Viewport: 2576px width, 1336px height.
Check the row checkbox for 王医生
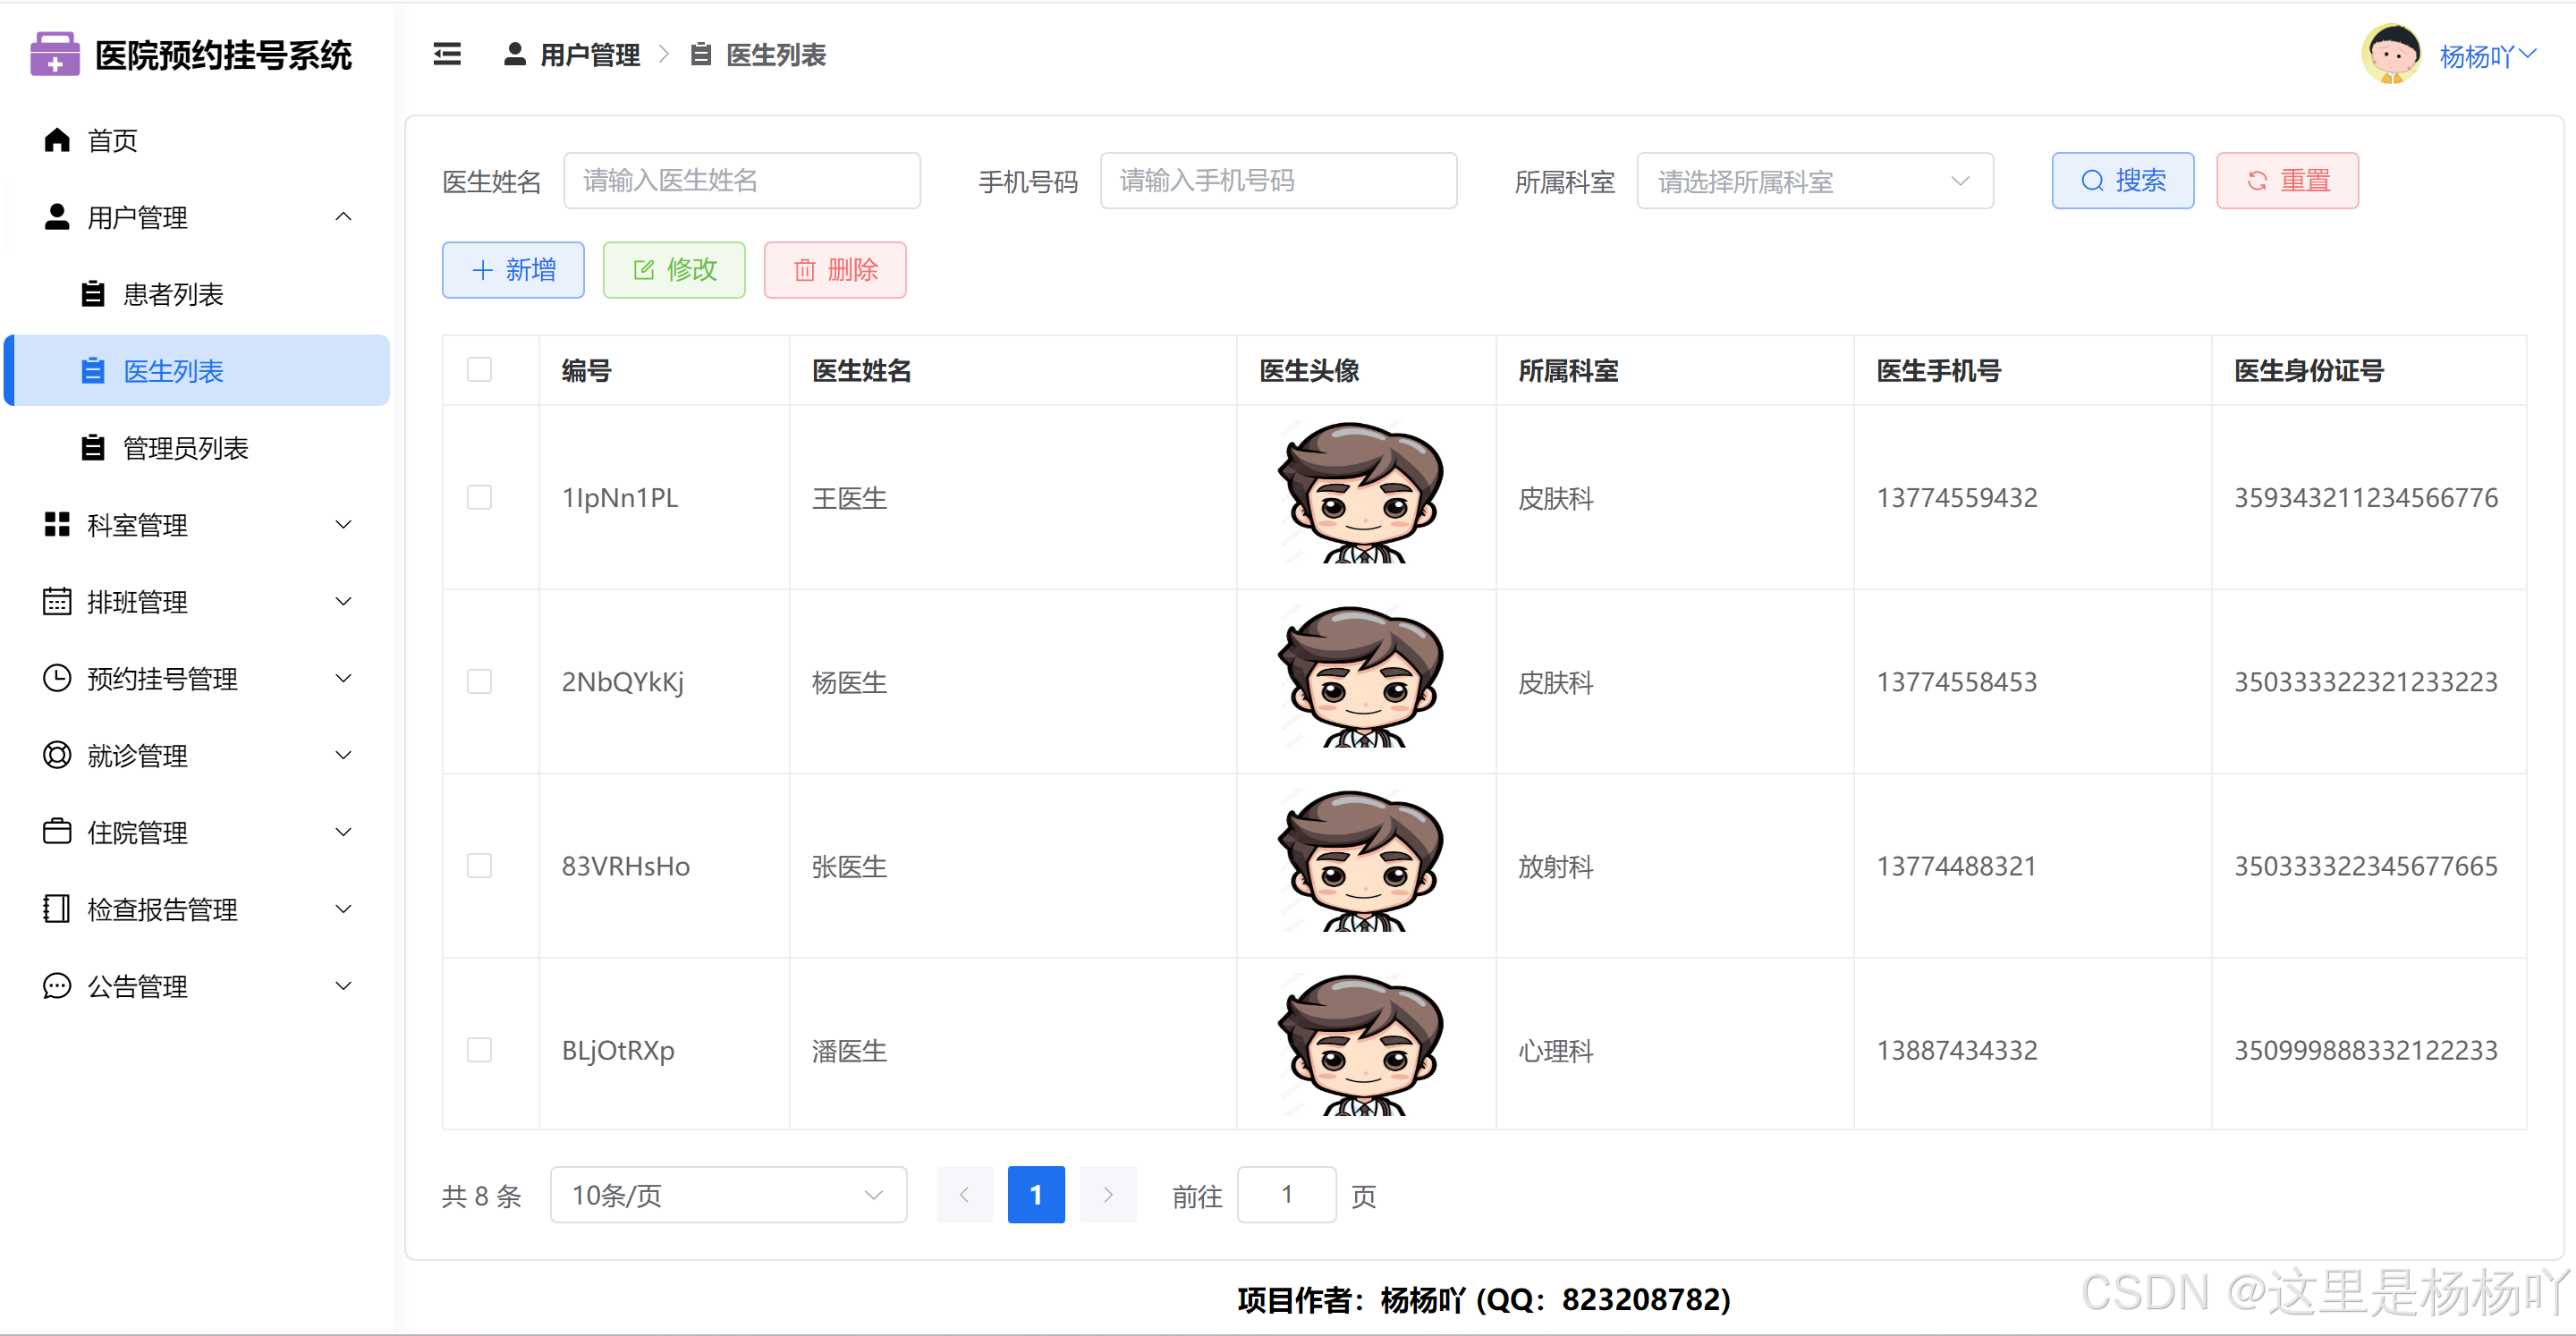point(480,498)
